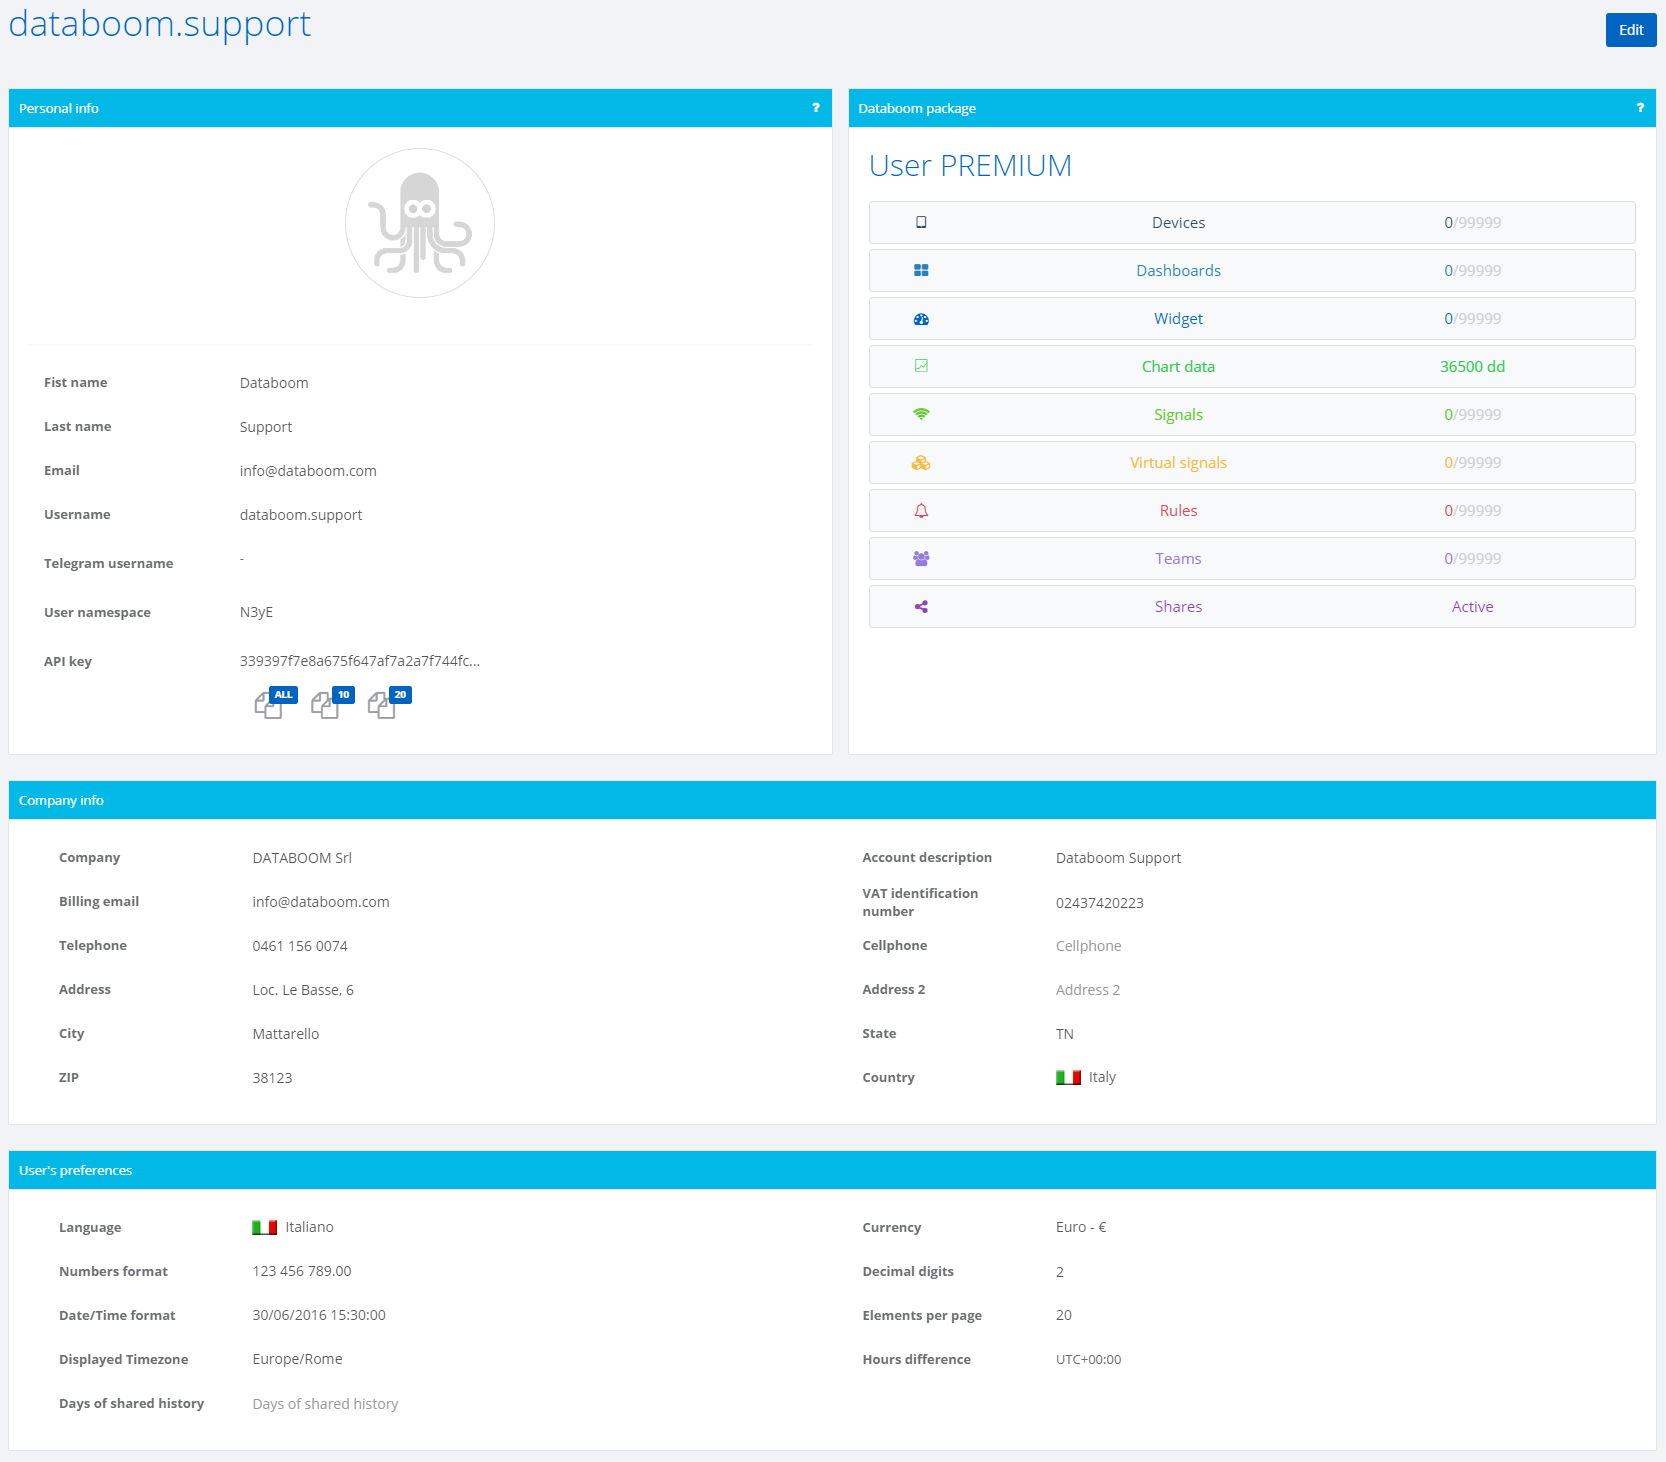This screenshot has width=1666, height=1462.
Task: Copy API key icon labeled 20
Action: (389, 703)
